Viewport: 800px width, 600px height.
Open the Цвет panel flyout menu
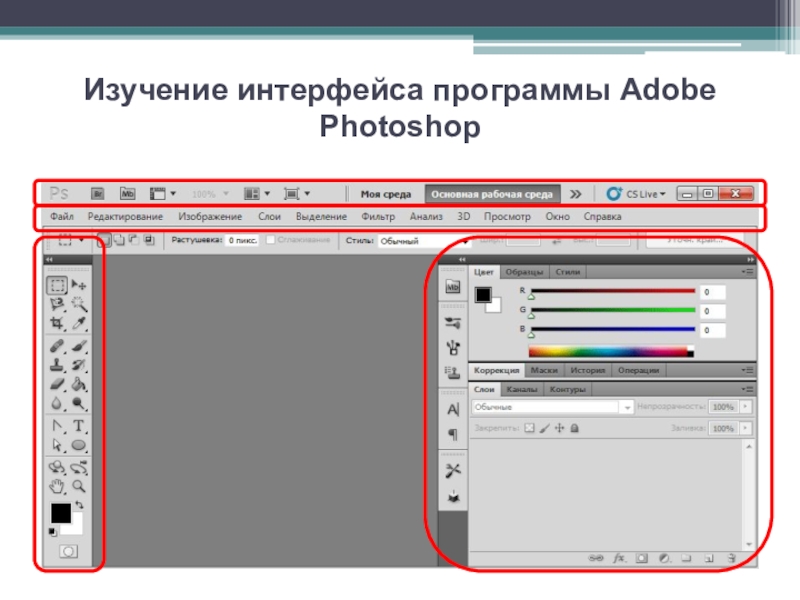coord(747,272)
